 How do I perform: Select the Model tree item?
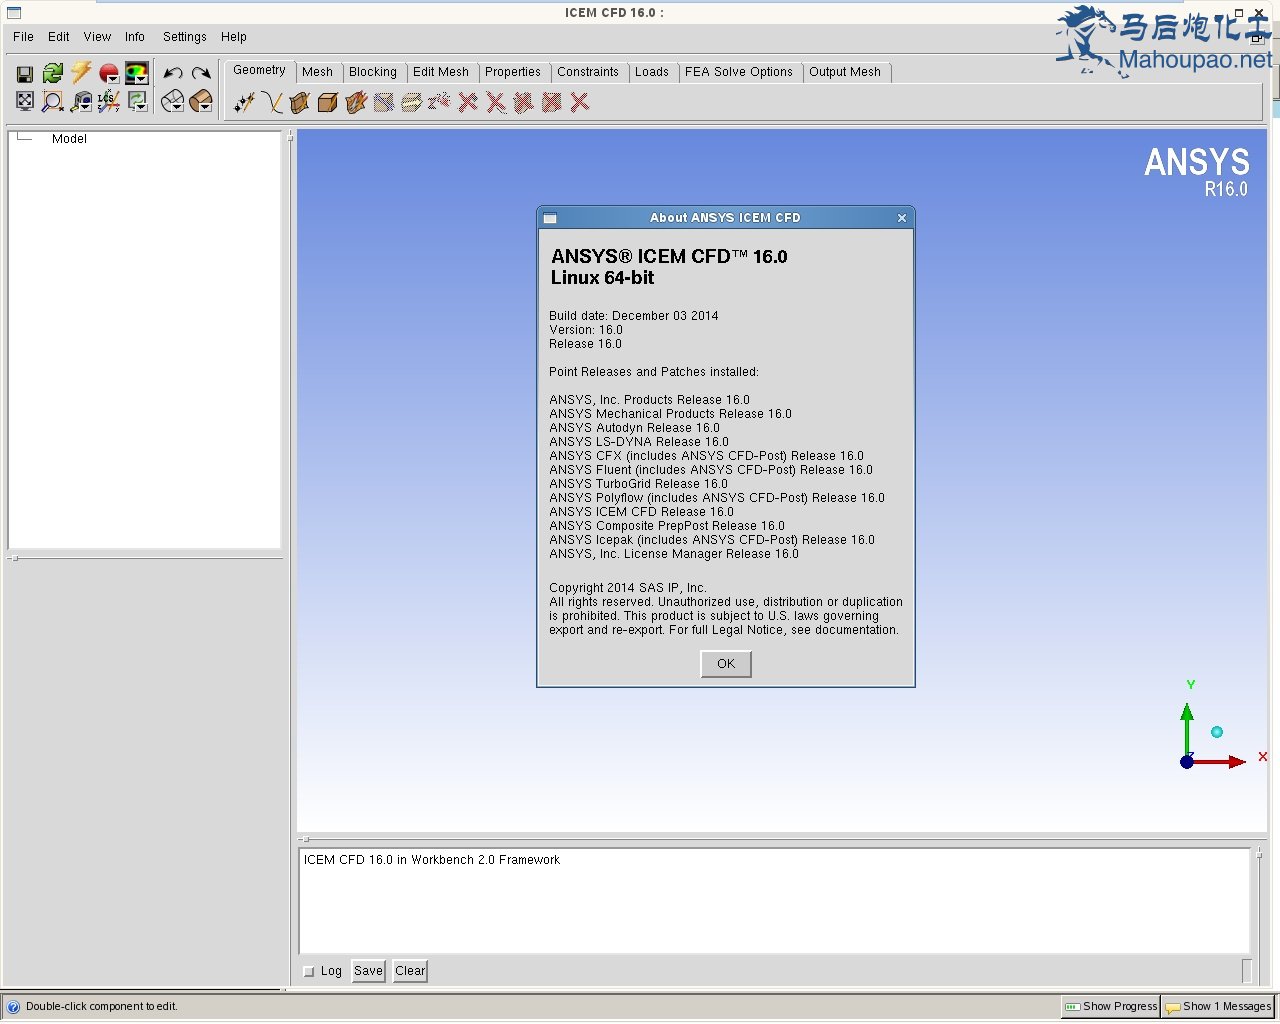coord(69,139)
